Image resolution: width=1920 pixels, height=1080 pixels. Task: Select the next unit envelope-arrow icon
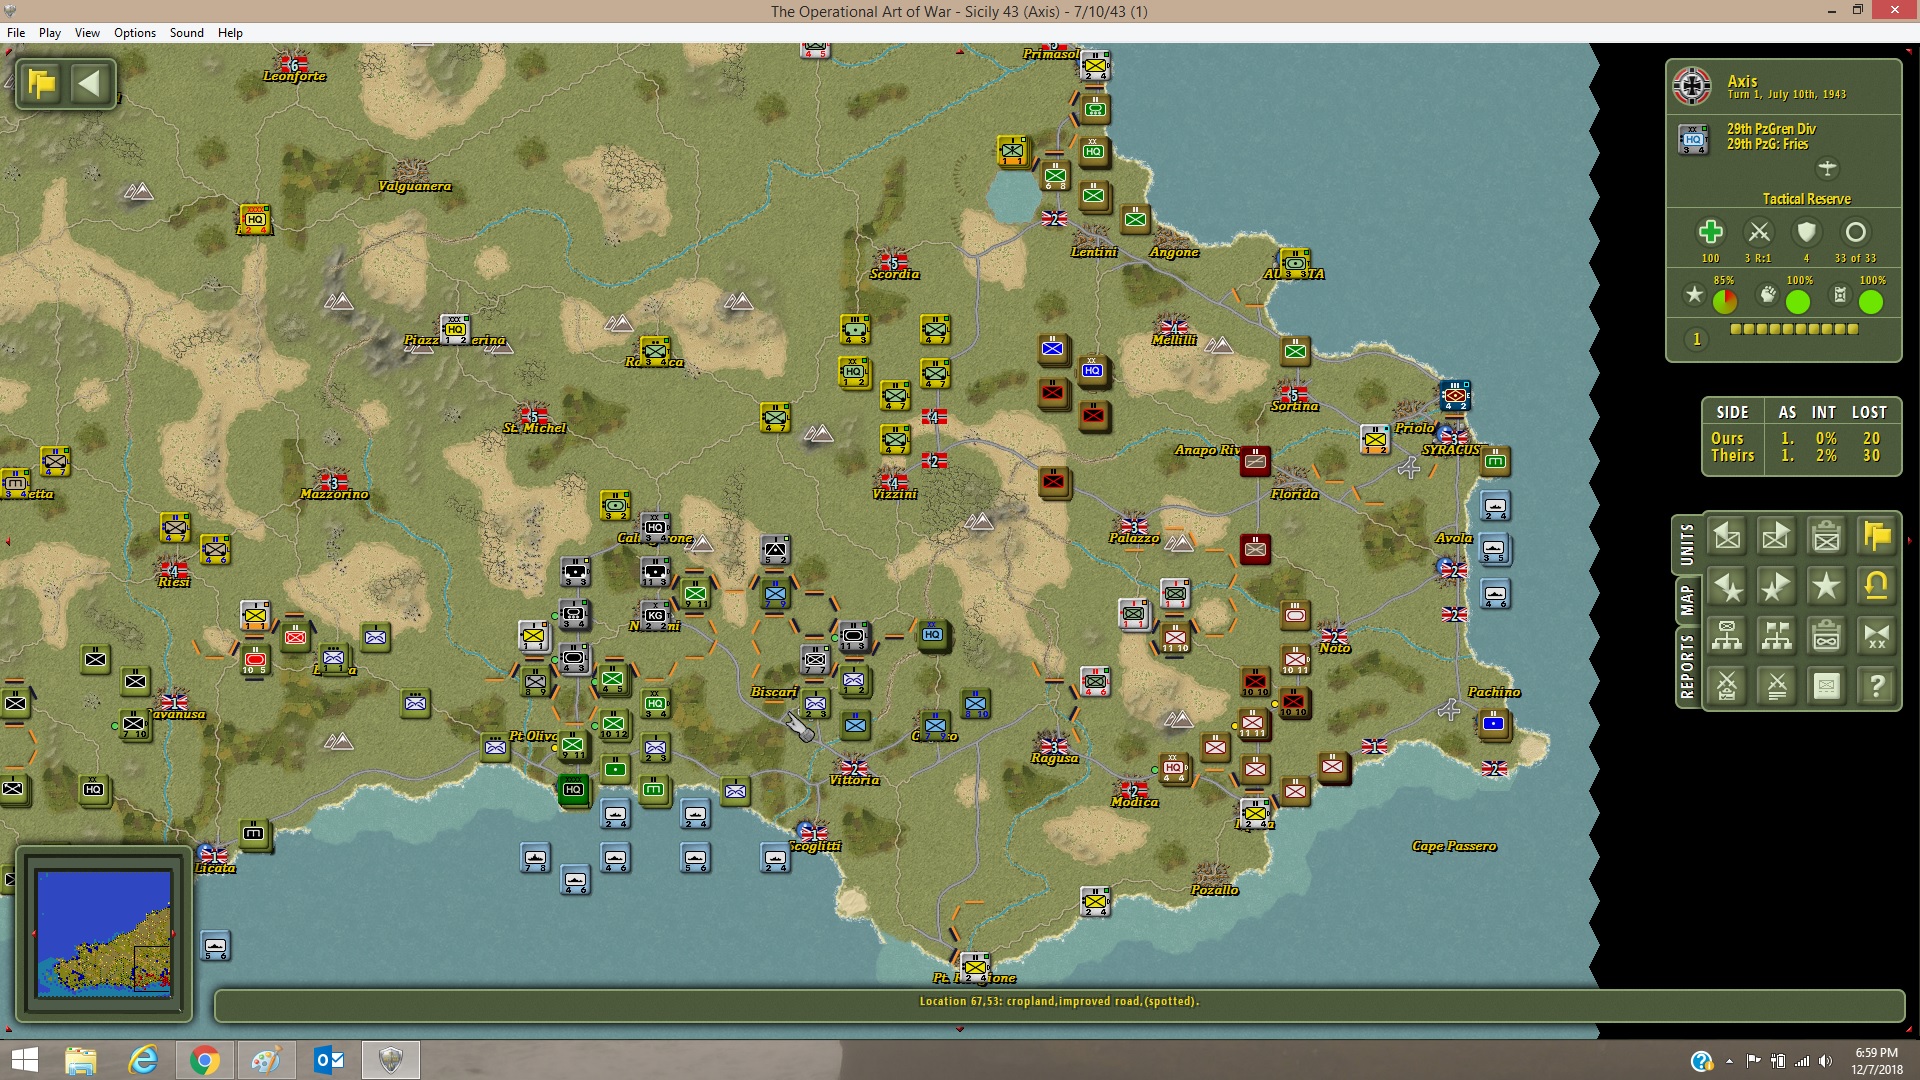pyautogui.click(x=1776, y=537)
